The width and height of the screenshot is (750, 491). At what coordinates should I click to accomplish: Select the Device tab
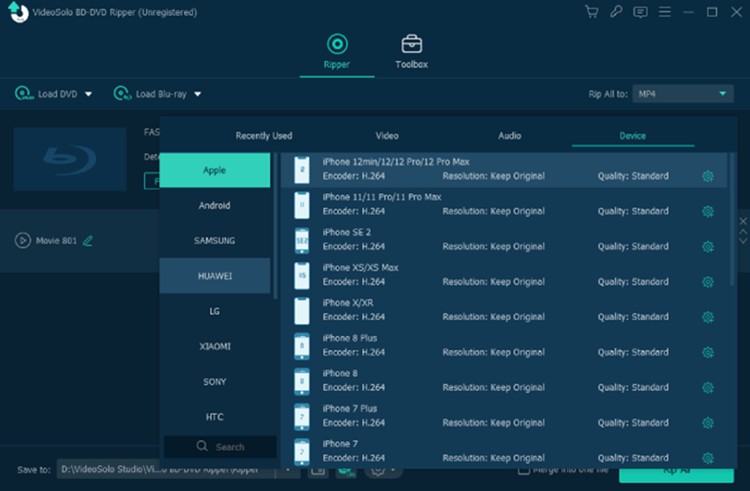632,136
